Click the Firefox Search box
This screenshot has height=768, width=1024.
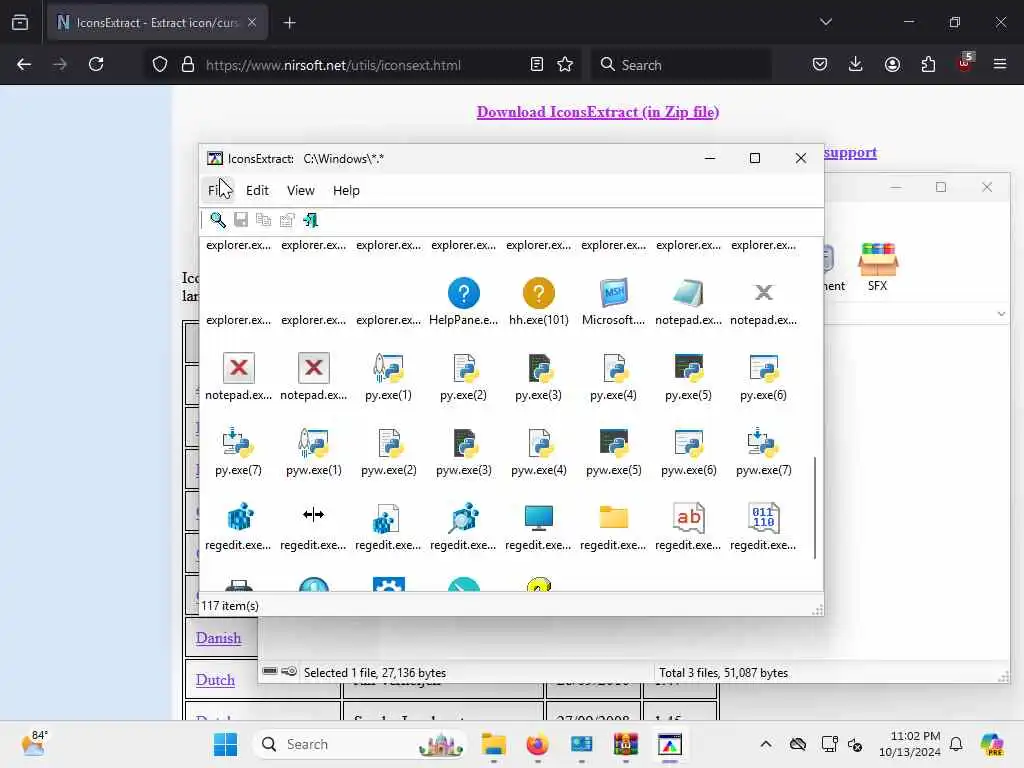681,65
